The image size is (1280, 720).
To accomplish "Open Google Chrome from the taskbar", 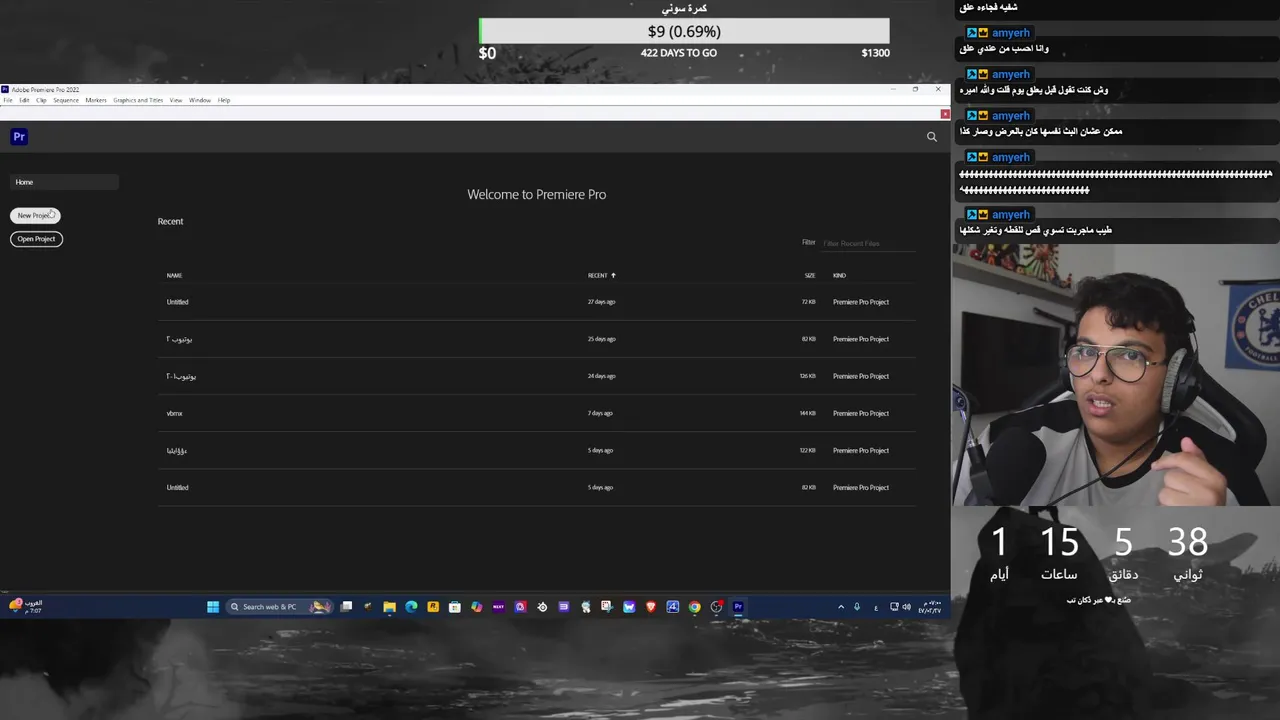I will click(694, 606).
